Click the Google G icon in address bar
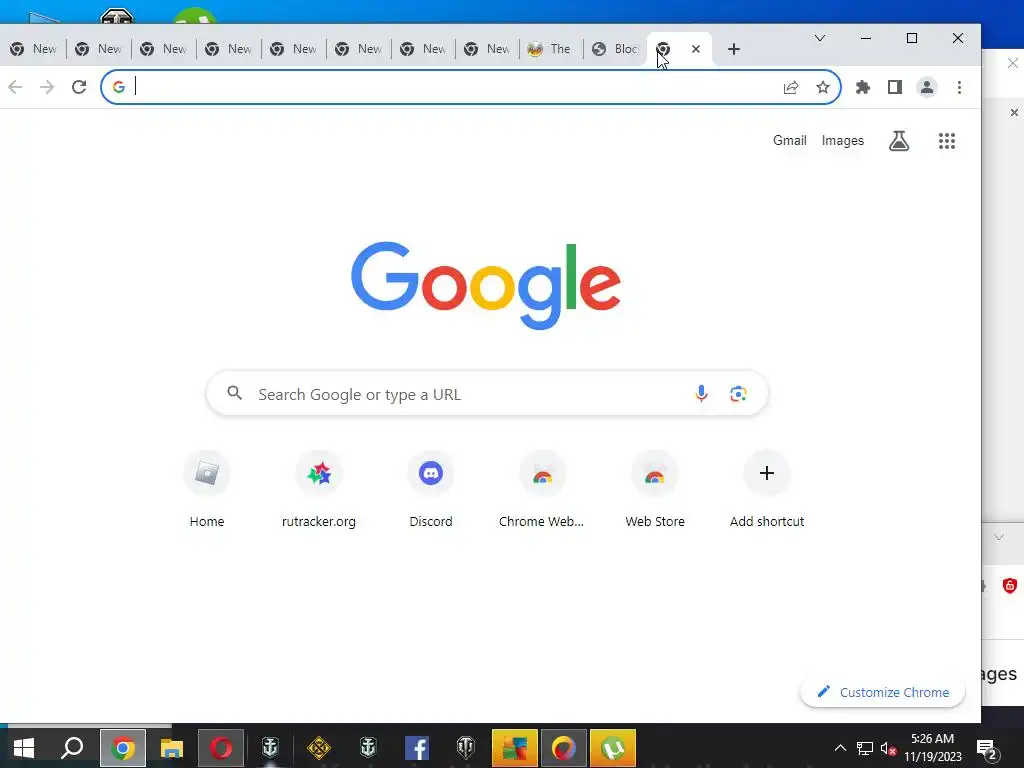The image size is (1024, 768). (118, 87)
